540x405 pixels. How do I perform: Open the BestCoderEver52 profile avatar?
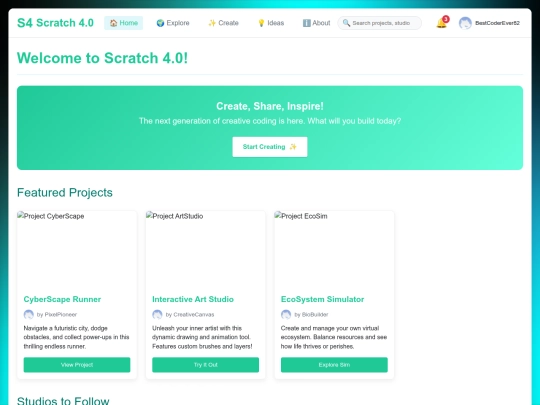pyautogui.click(x=465, y=23)
